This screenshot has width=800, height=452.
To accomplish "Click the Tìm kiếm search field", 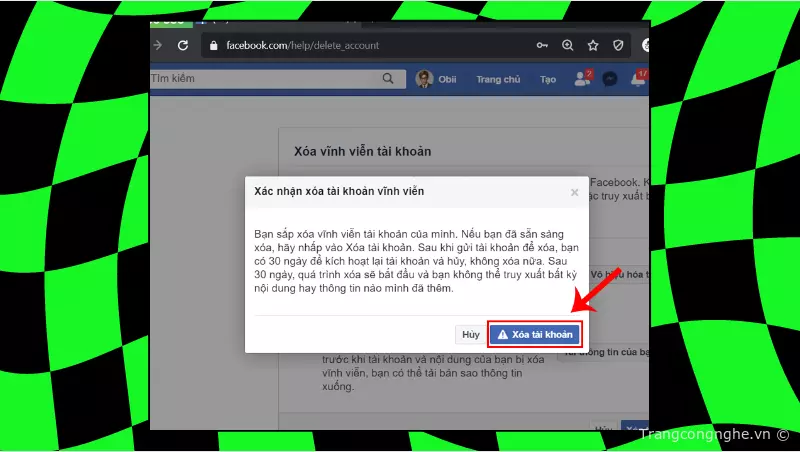I will coord(260,79).
